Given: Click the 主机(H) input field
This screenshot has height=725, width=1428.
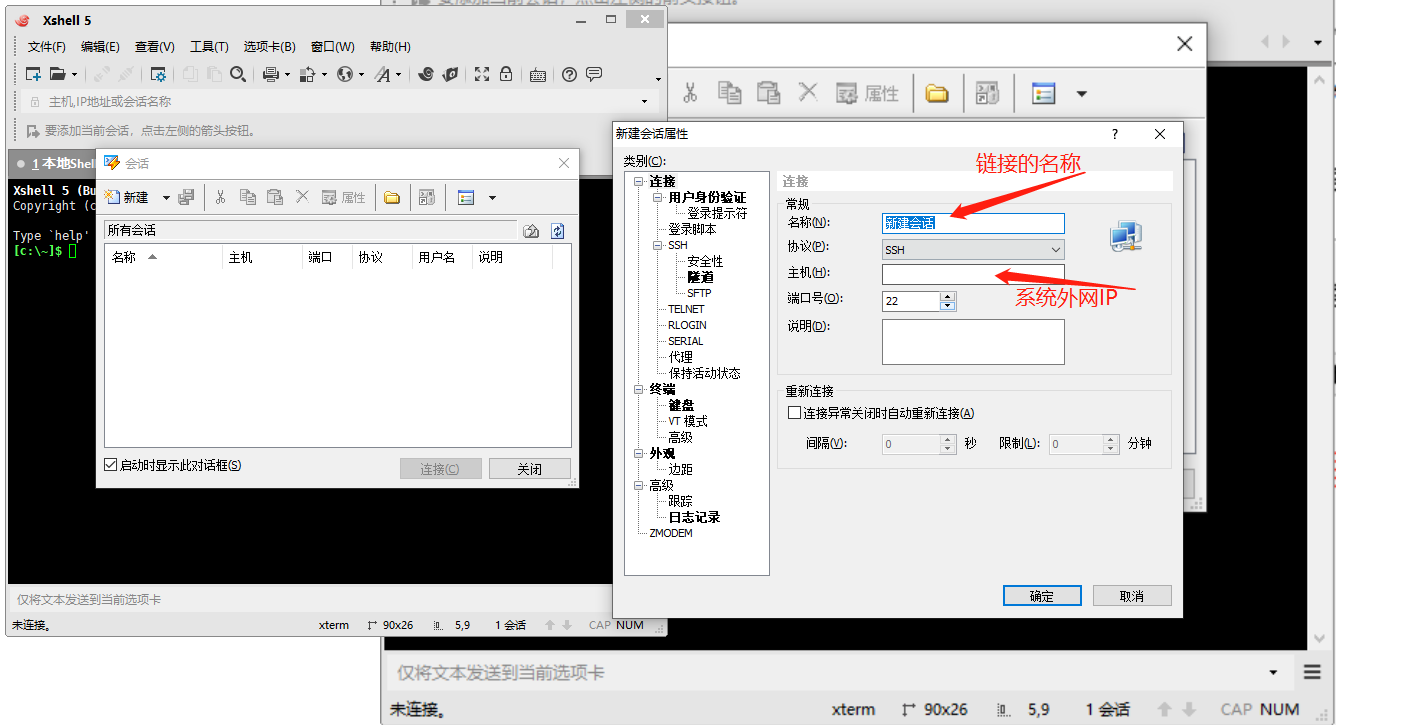Looking at the screenshot, I should tap(973, 274).
